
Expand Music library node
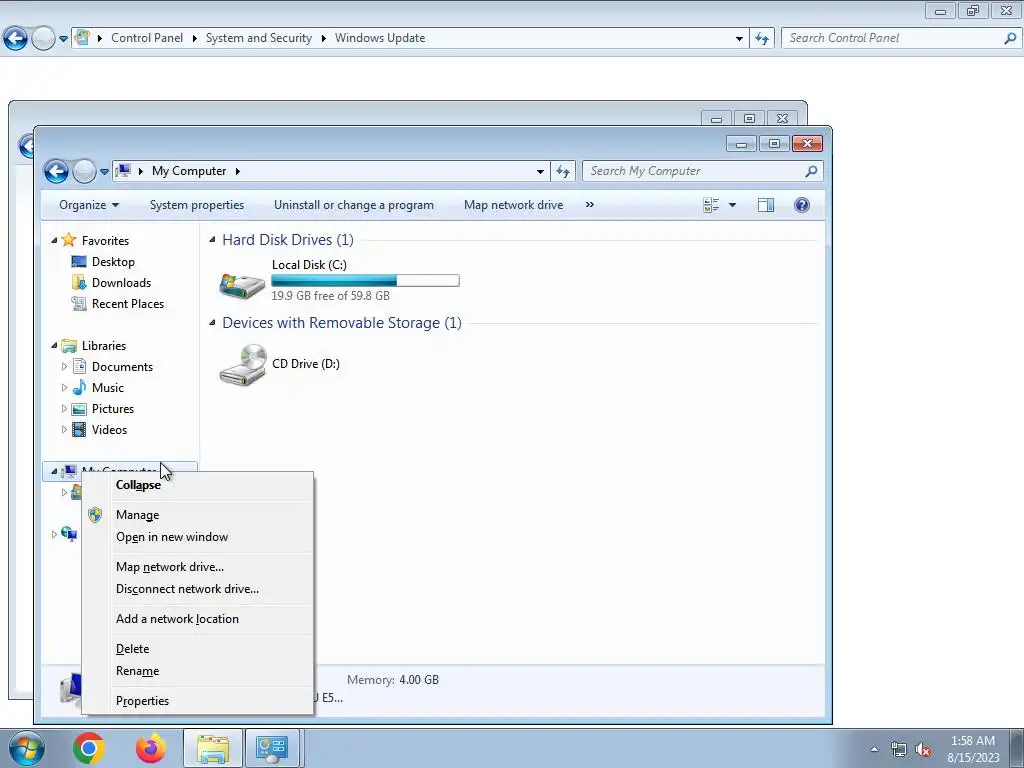64,387
